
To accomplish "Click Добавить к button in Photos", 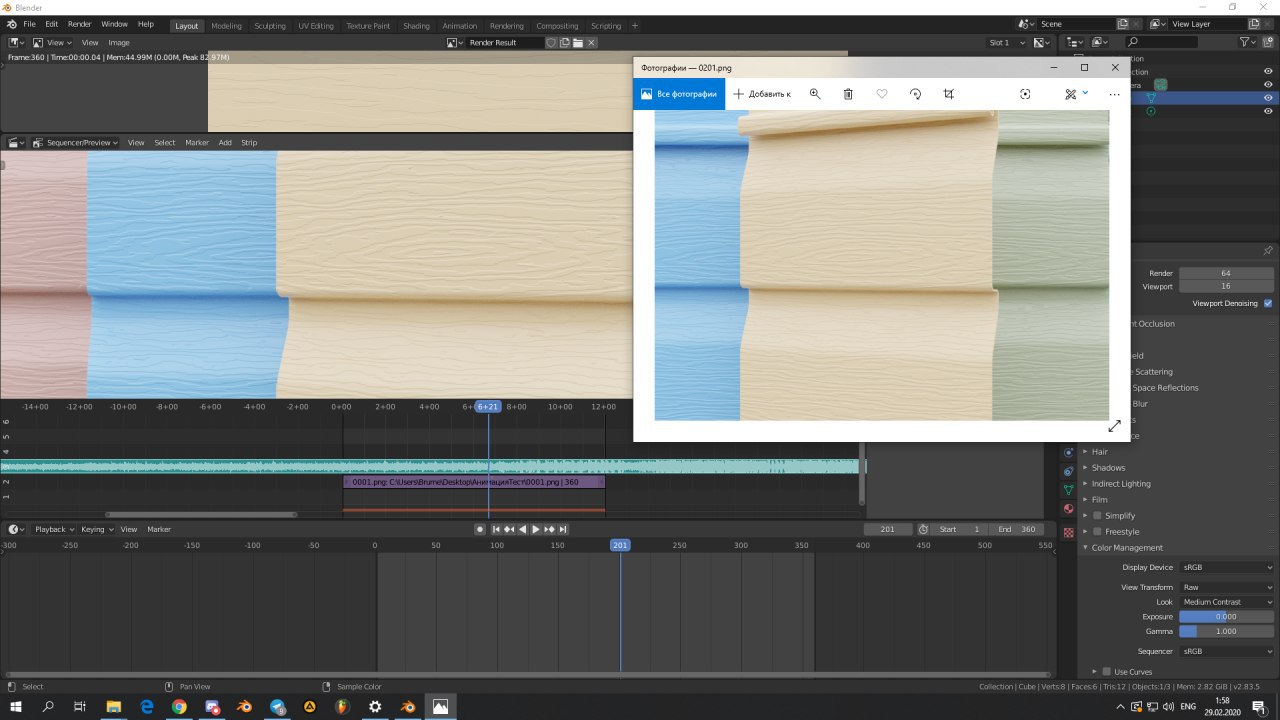I will [762, 94].
